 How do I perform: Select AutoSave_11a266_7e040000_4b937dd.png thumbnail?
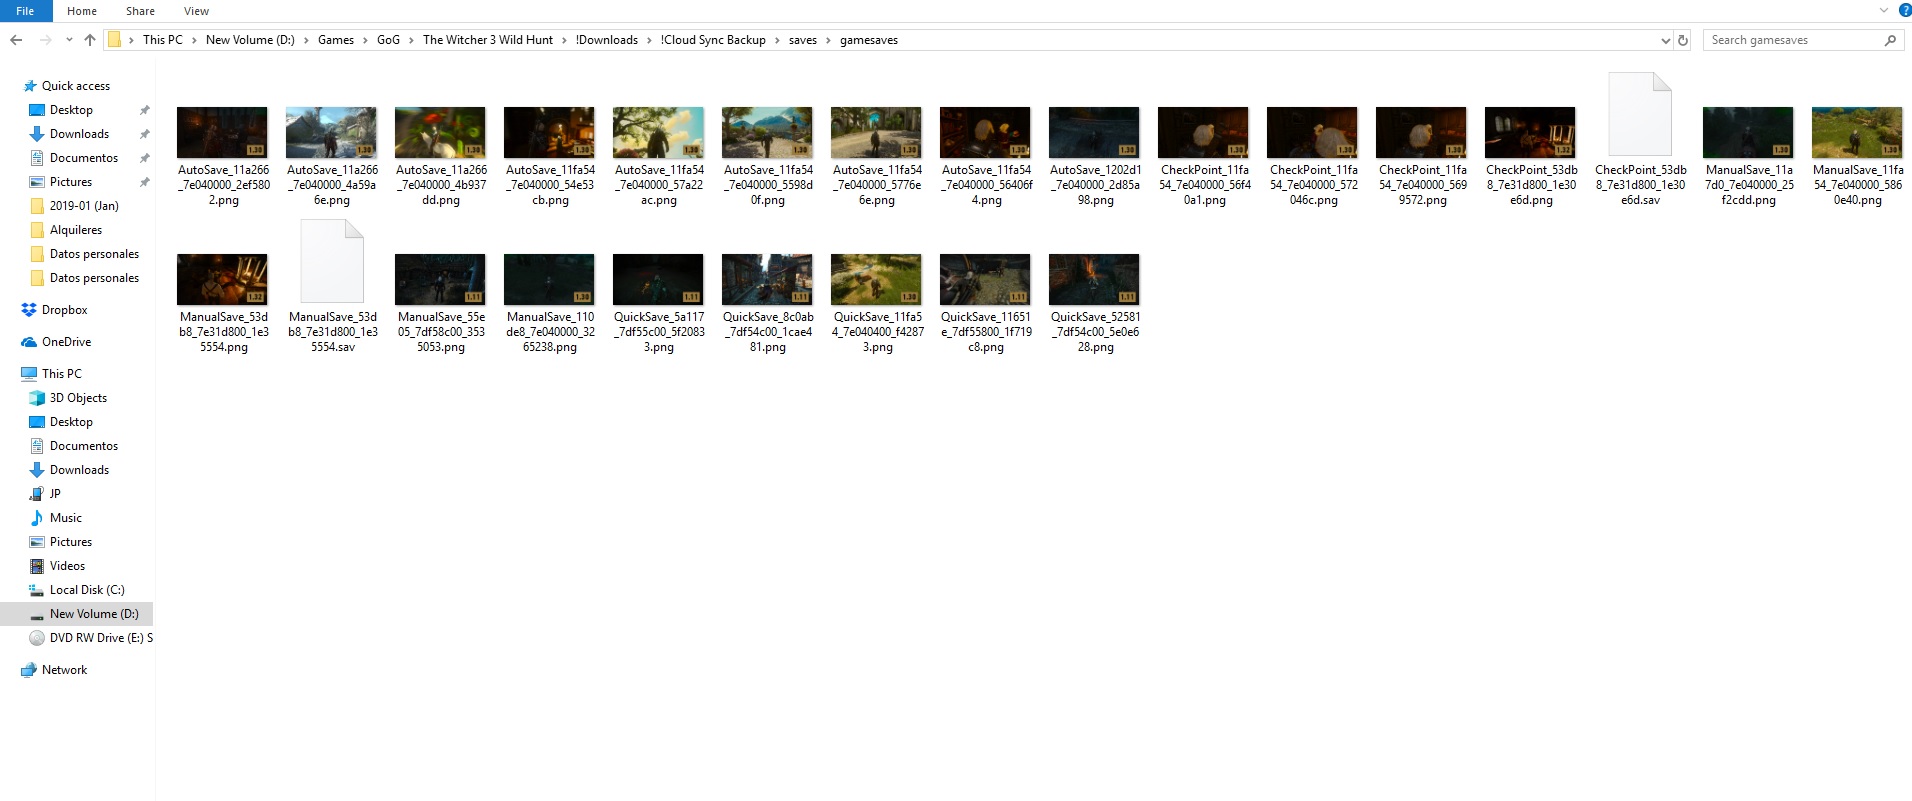(x=440, y=132)
